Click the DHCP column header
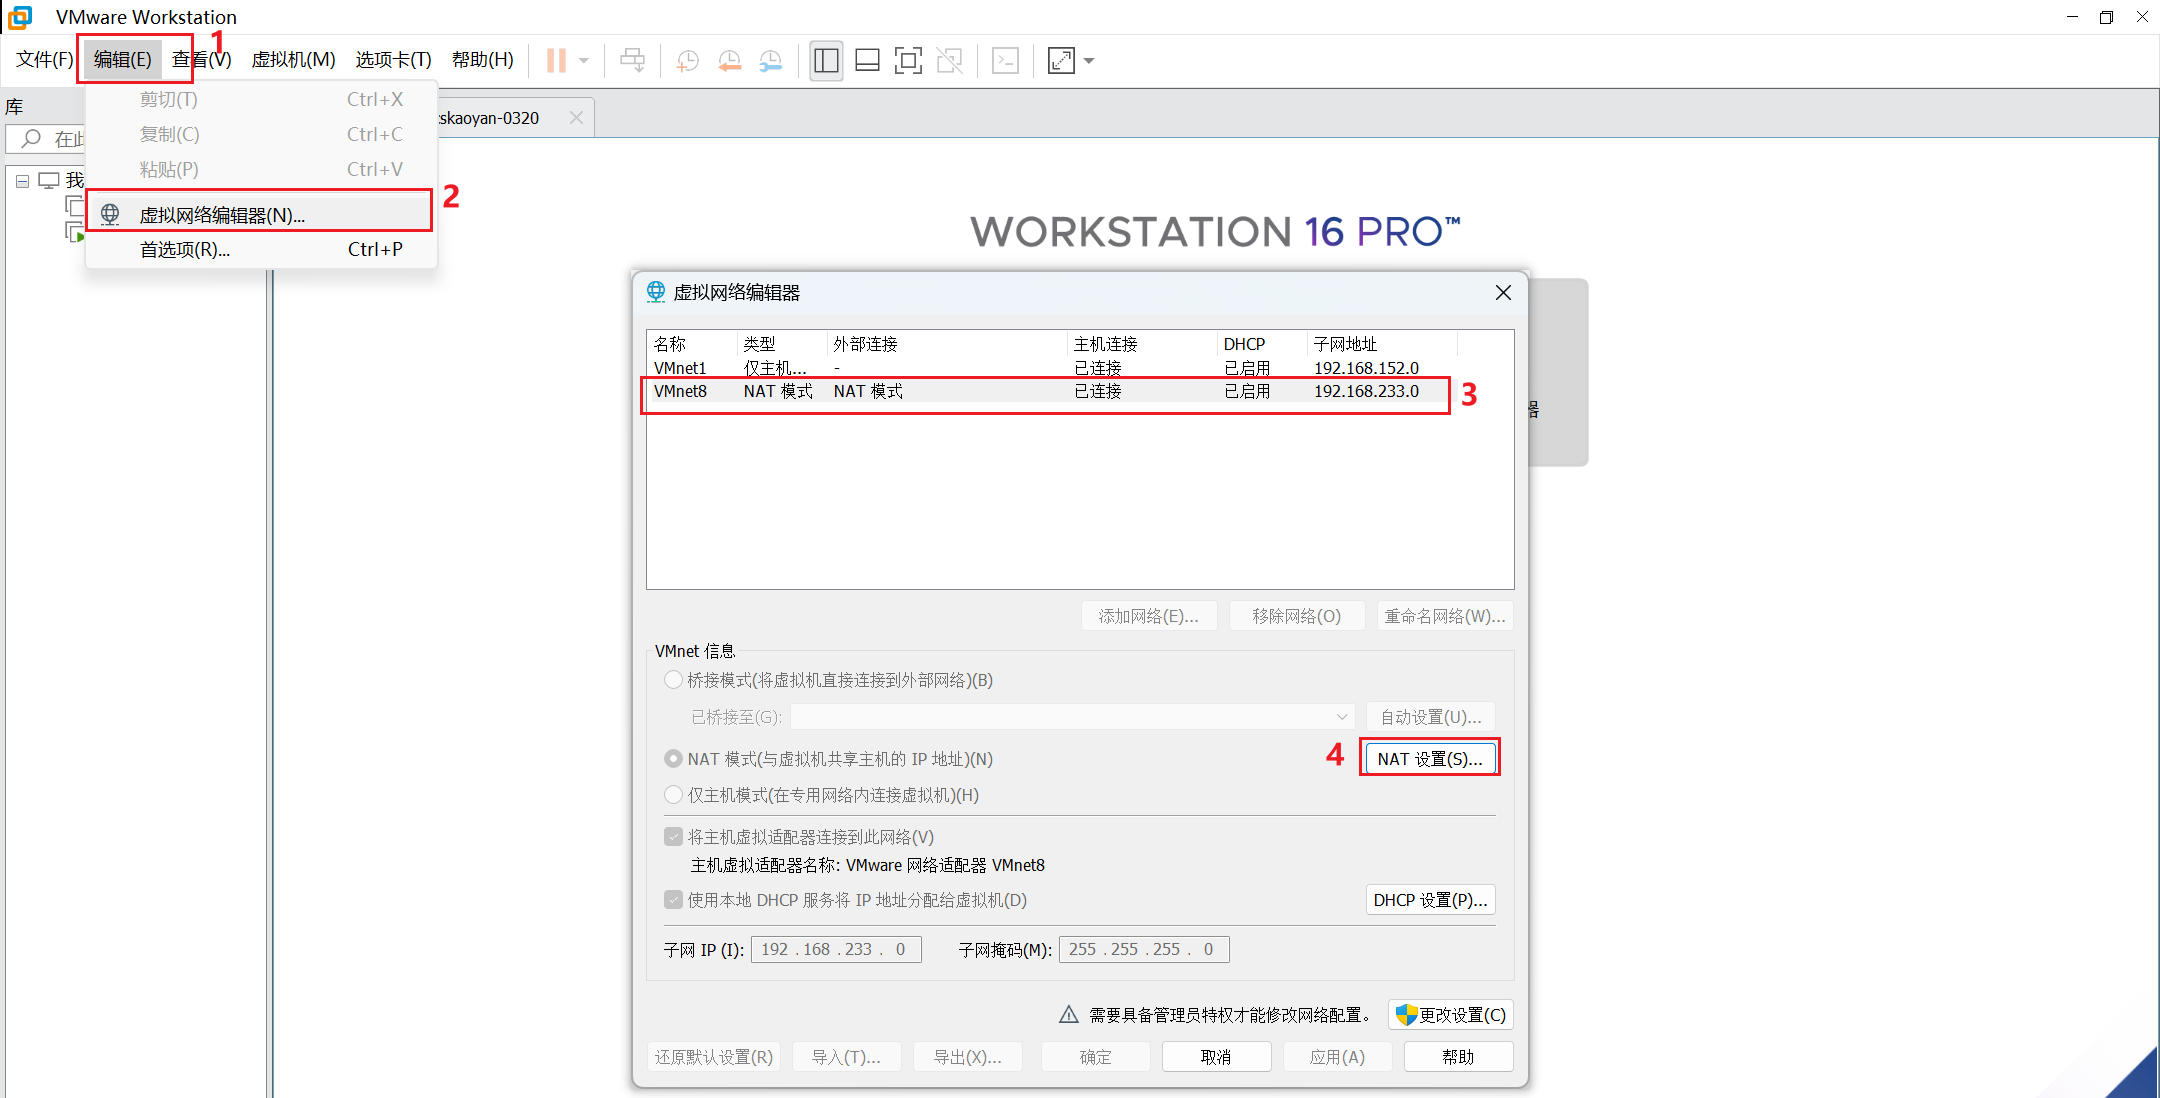 coord(1262,344)
